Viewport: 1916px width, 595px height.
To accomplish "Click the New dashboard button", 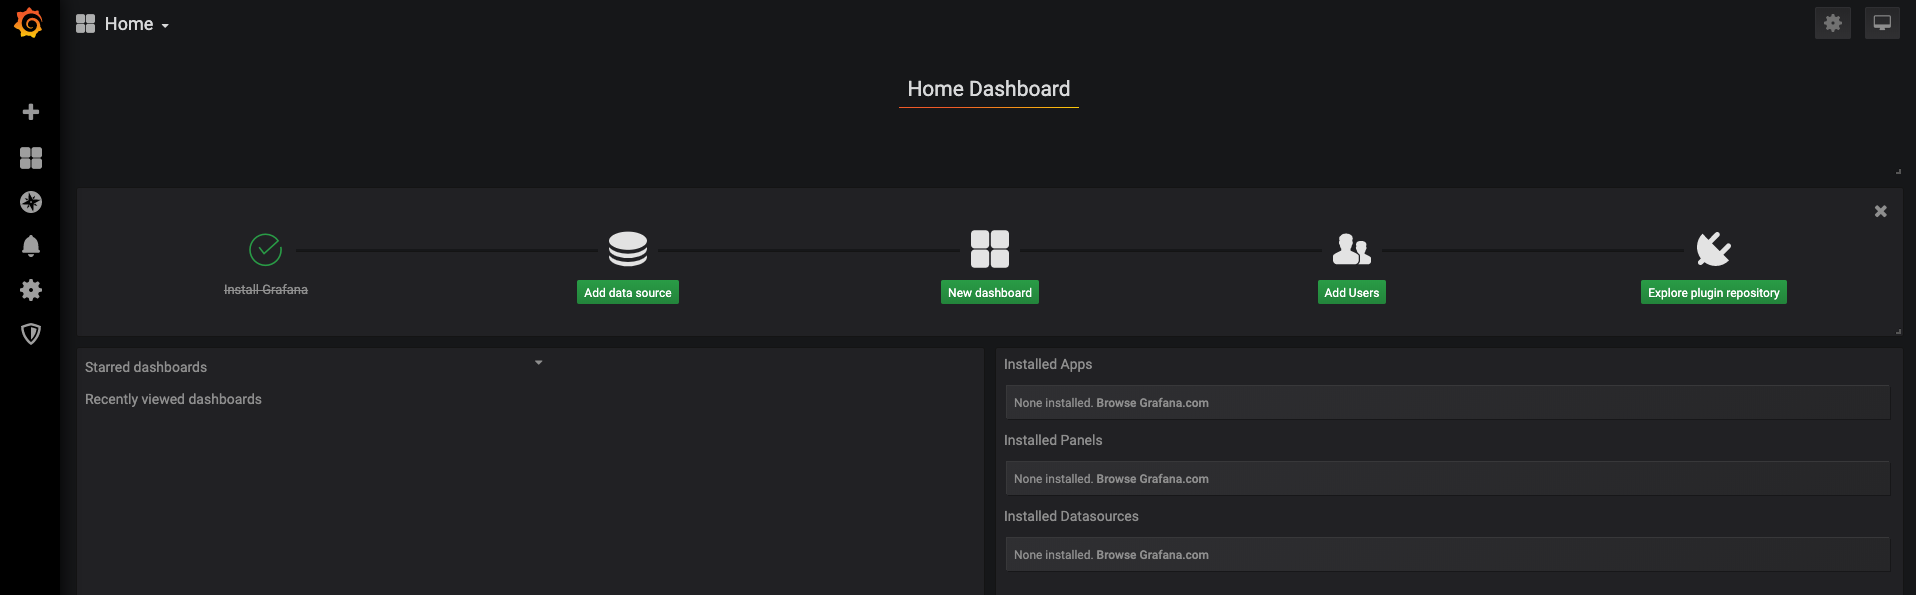I will coord(990,292).
